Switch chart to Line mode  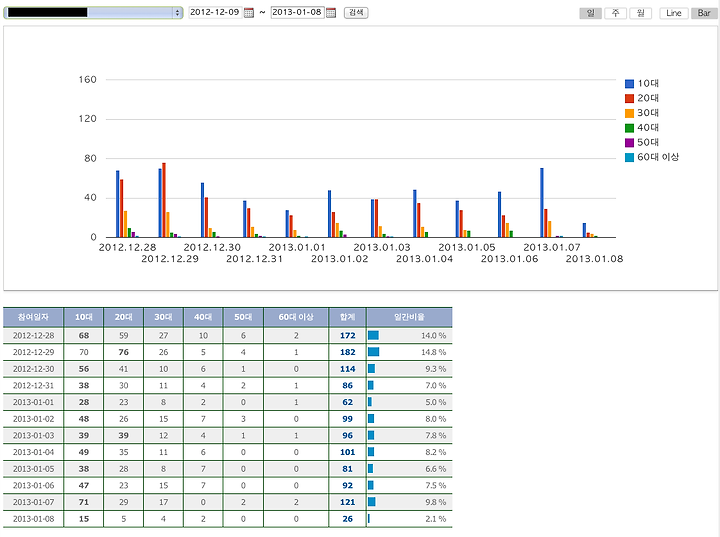(674, 13)
